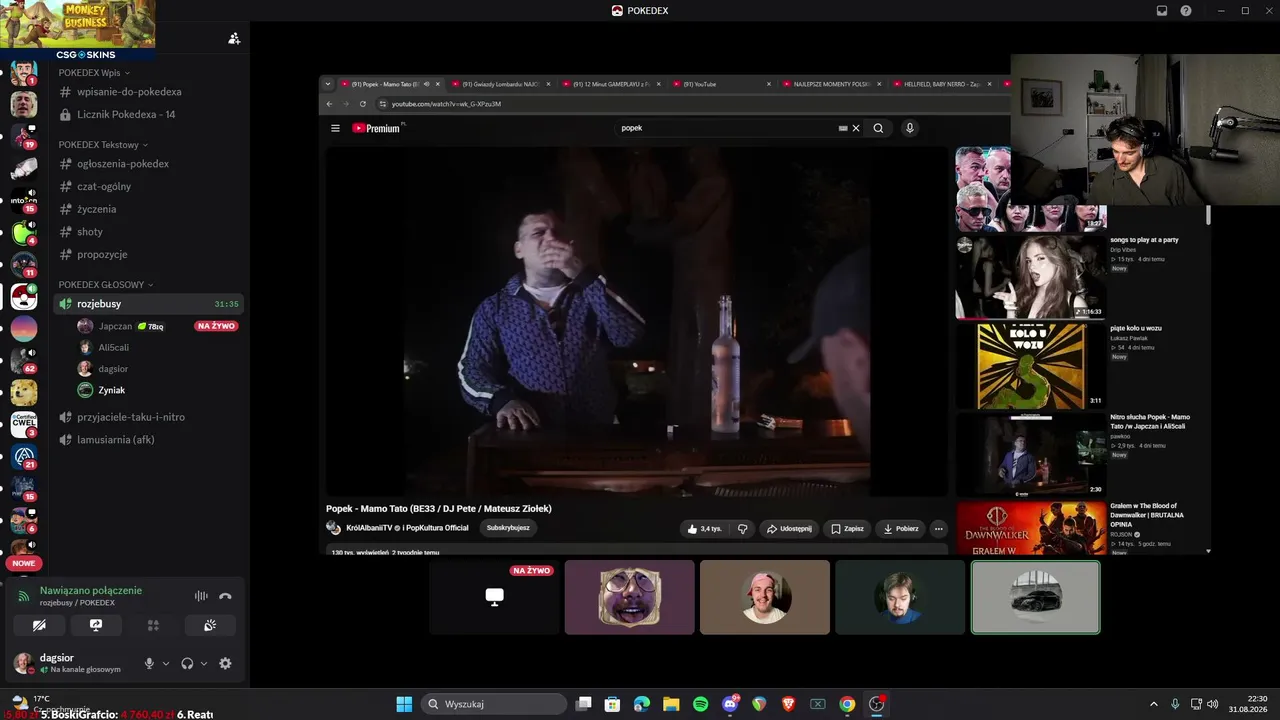Open the Pokeball server icon
The image size is (1280, 720).
[x=24, y=297]
